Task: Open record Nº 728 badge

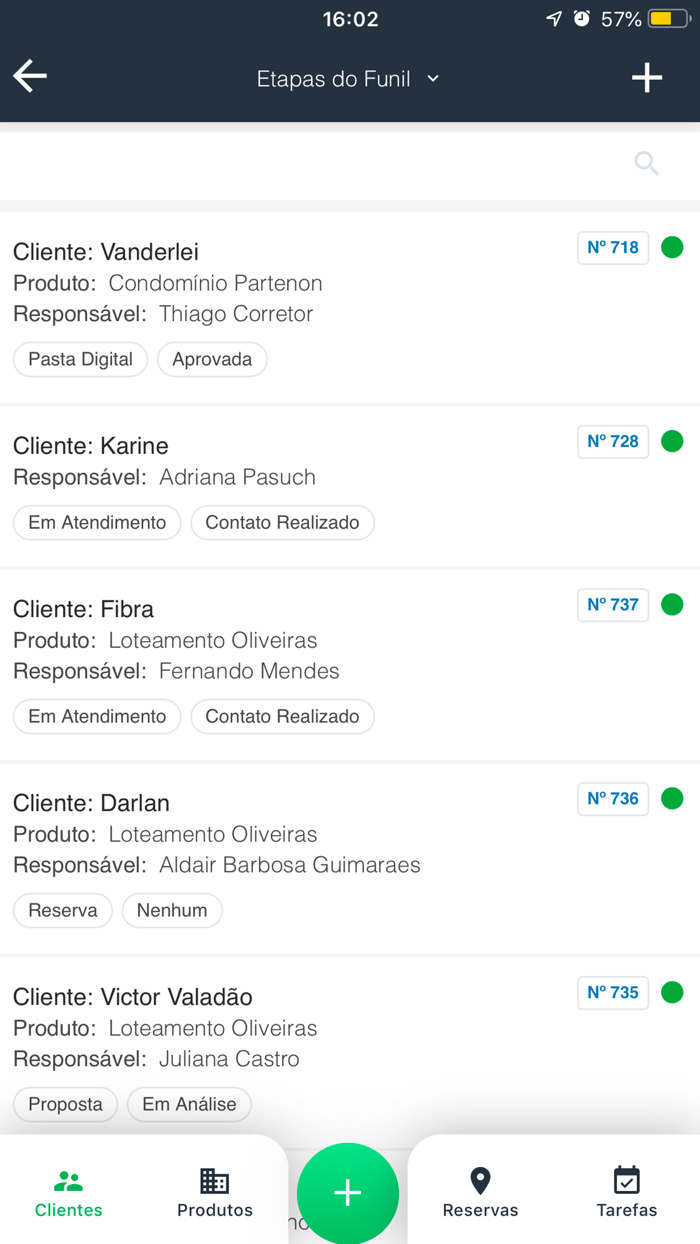Action: pyautogui.click(x=613, y=442)
